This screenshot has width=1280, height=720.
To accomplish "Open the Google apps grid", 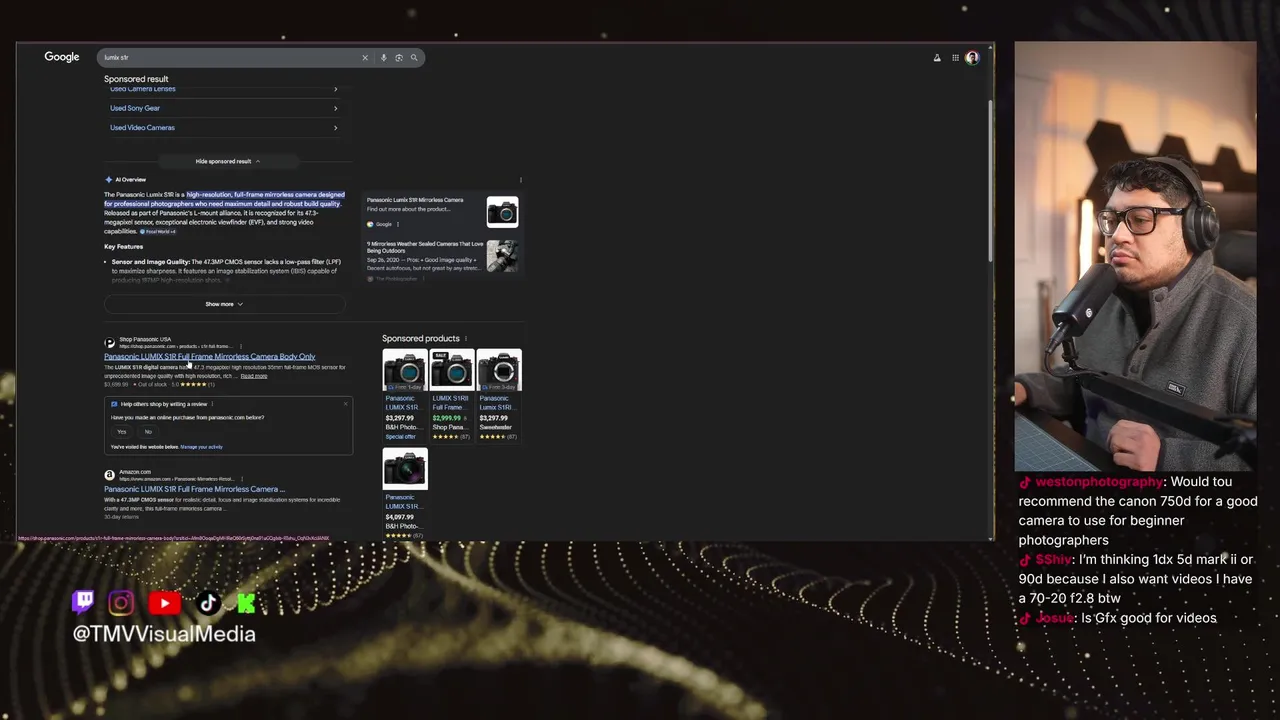I will click(955, 58).
